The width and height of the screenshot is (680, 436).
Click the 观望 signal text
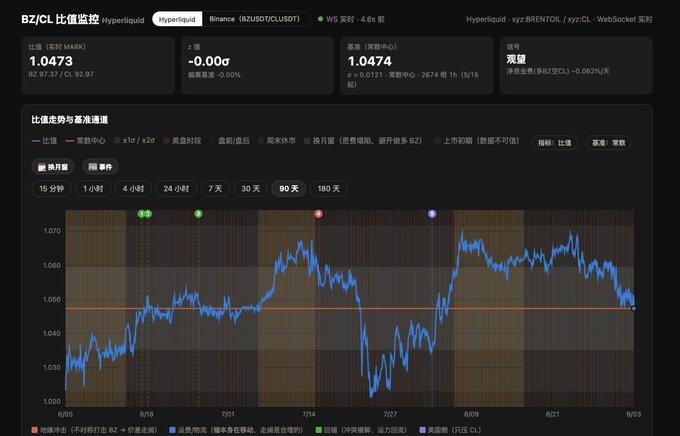pos(516,59)
